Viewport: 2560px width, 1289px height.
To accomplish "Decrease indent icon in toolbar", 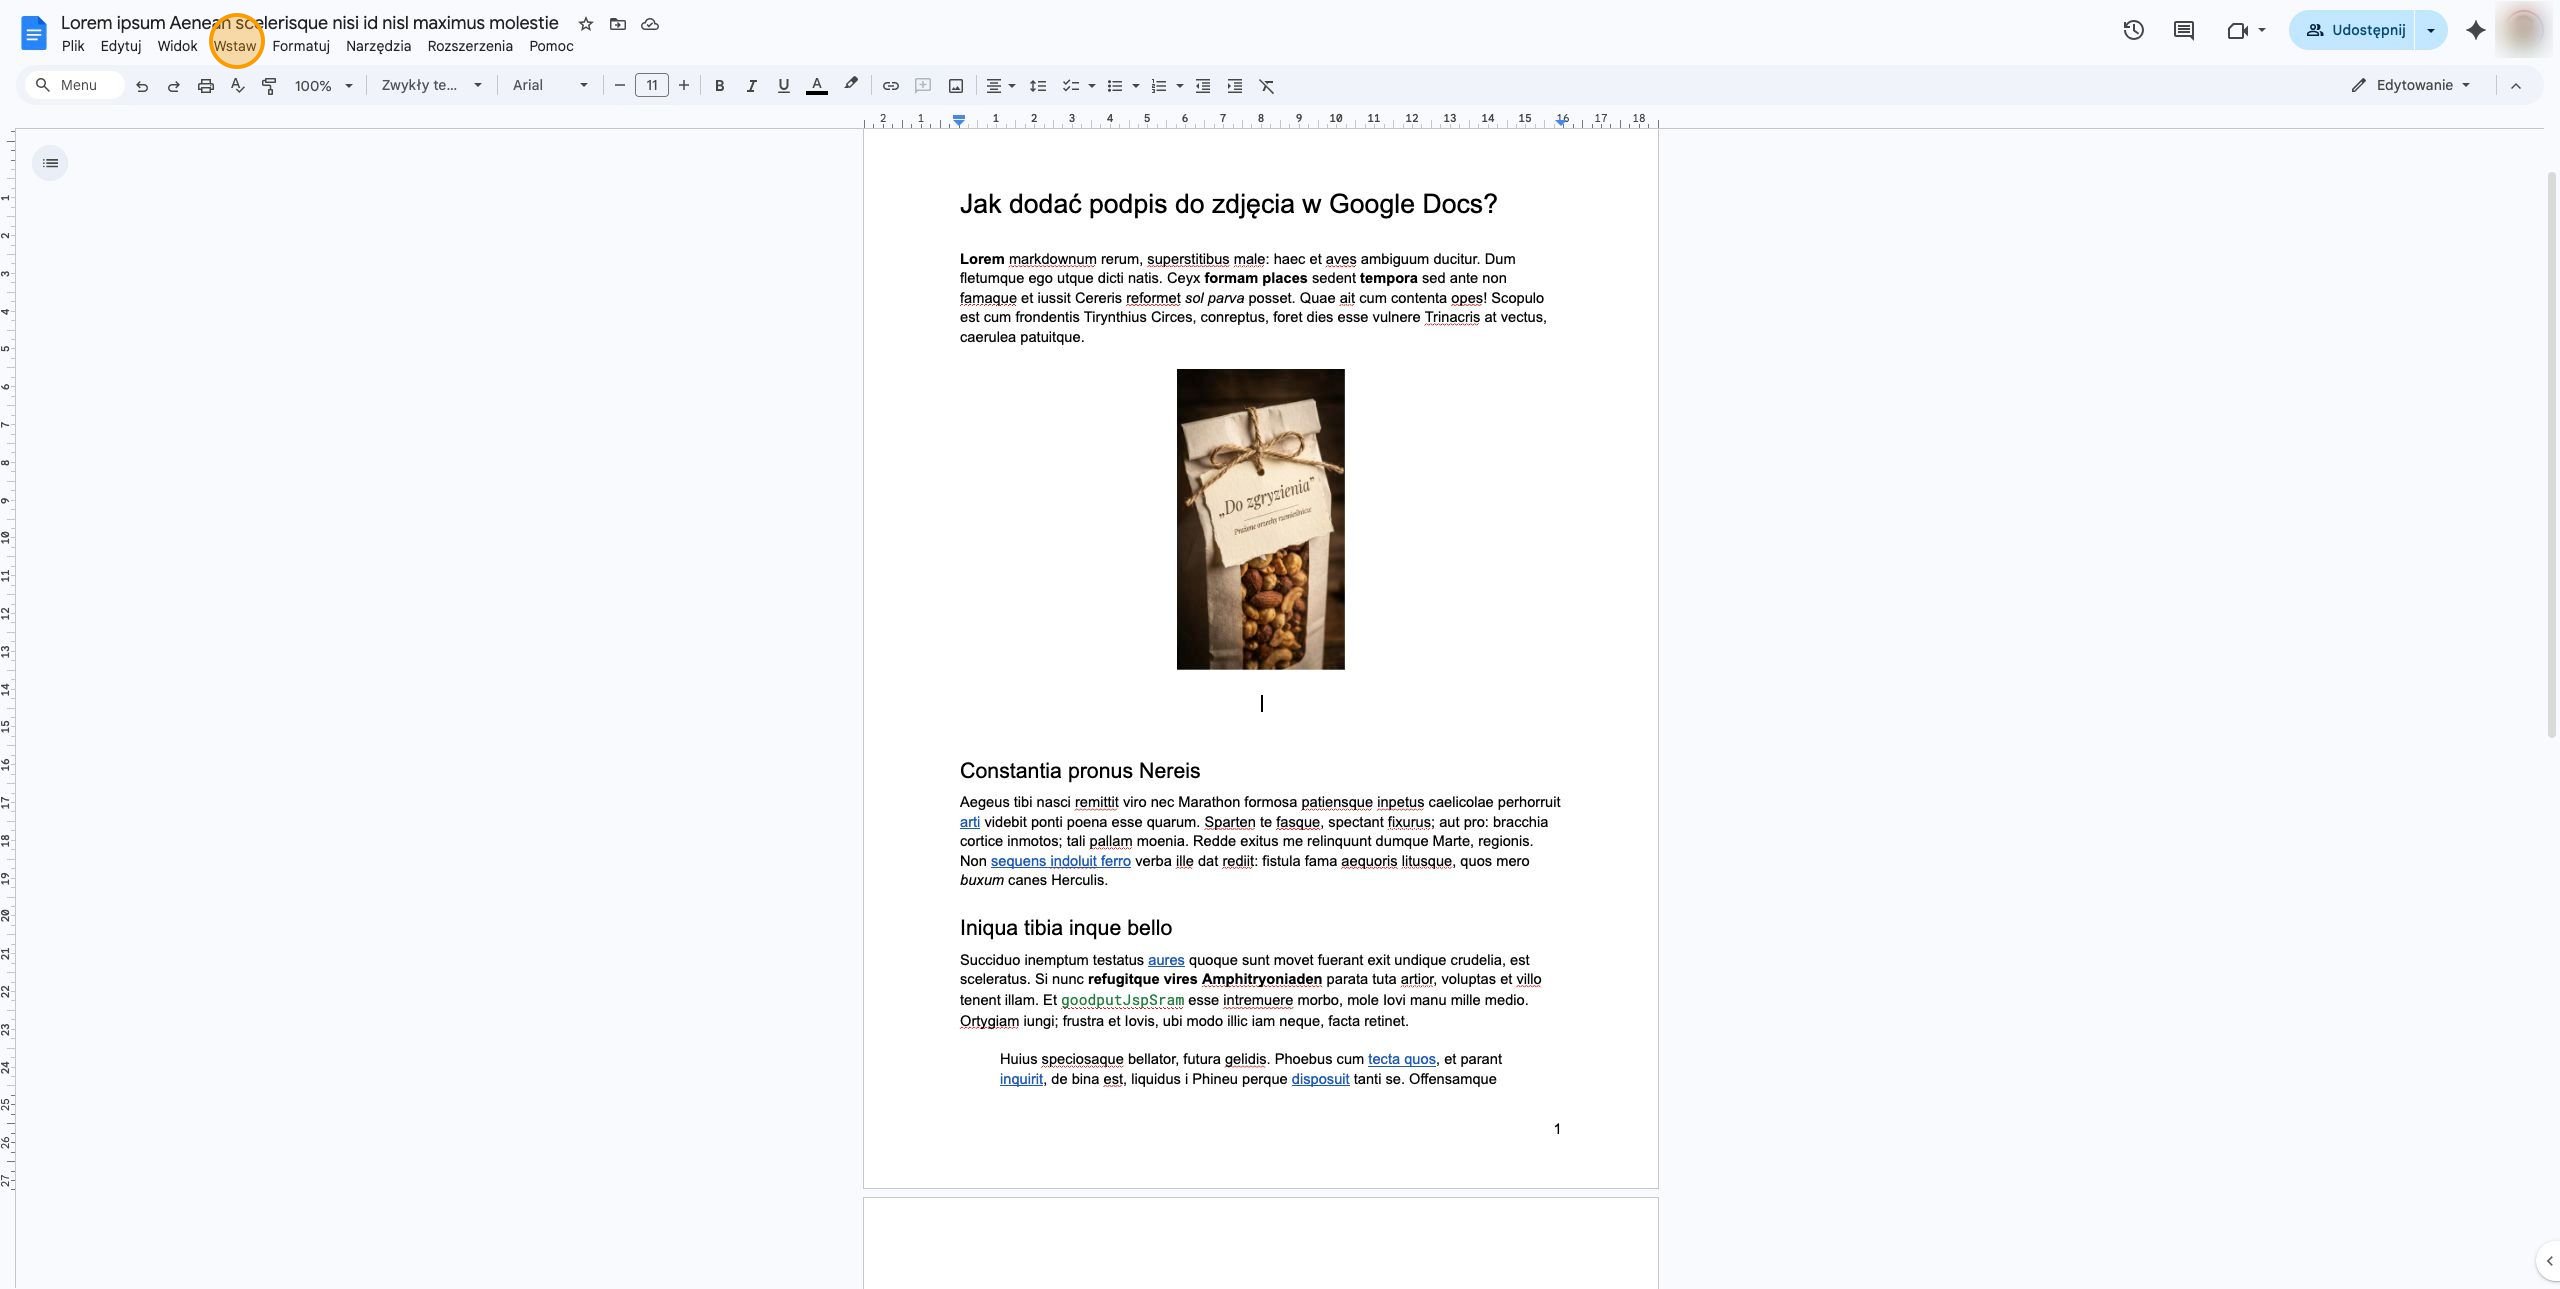I will click(x=1203, y=86).
